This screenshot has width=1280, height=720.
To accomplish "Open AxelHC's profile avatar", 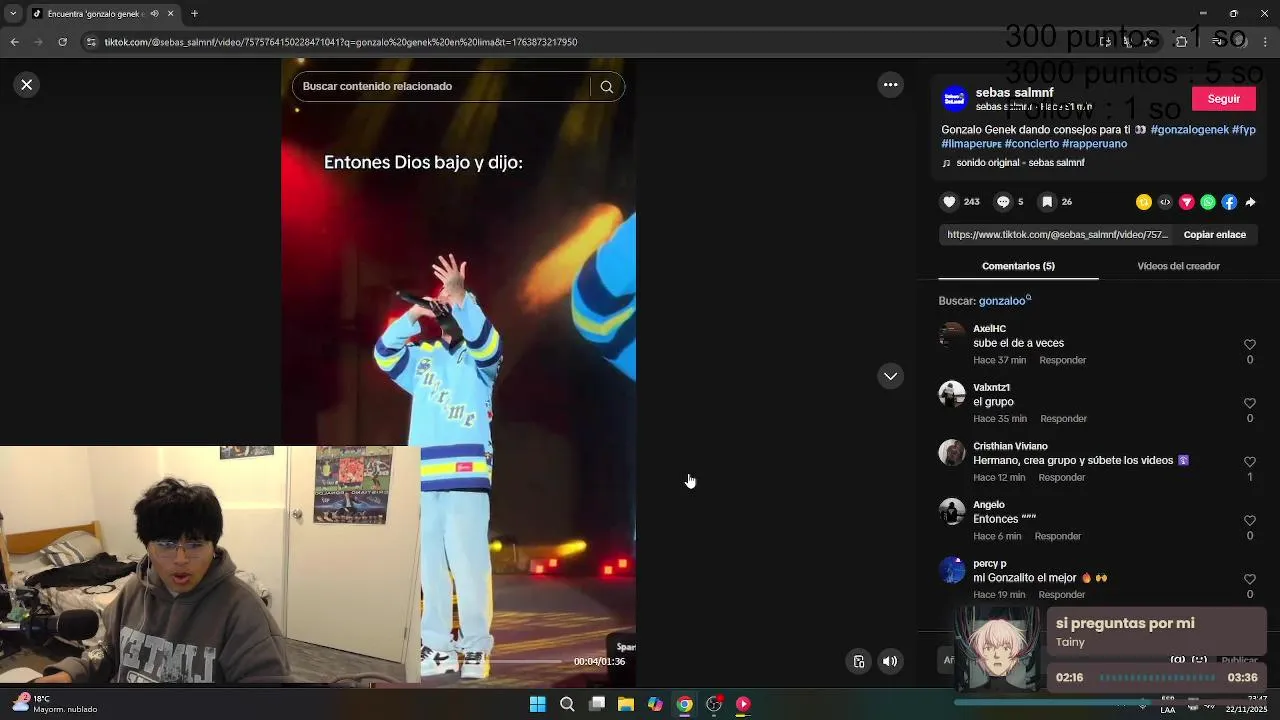I will pyautogui.click(x=952, y=335).
